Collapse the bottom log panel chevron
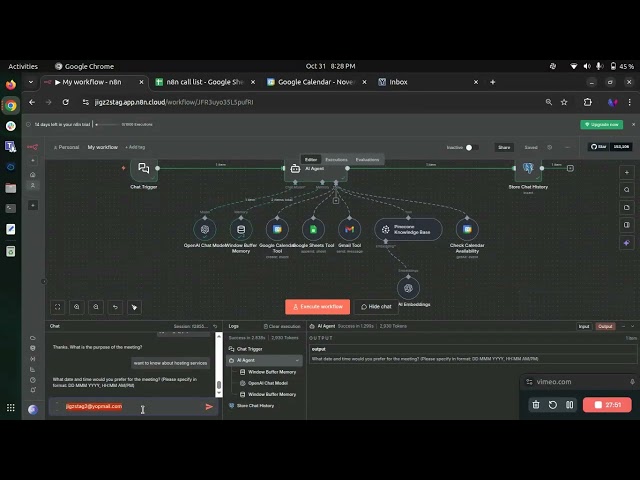Image resolution: width=640 pixels, height=480 pixels. click(x=633, y=326)
